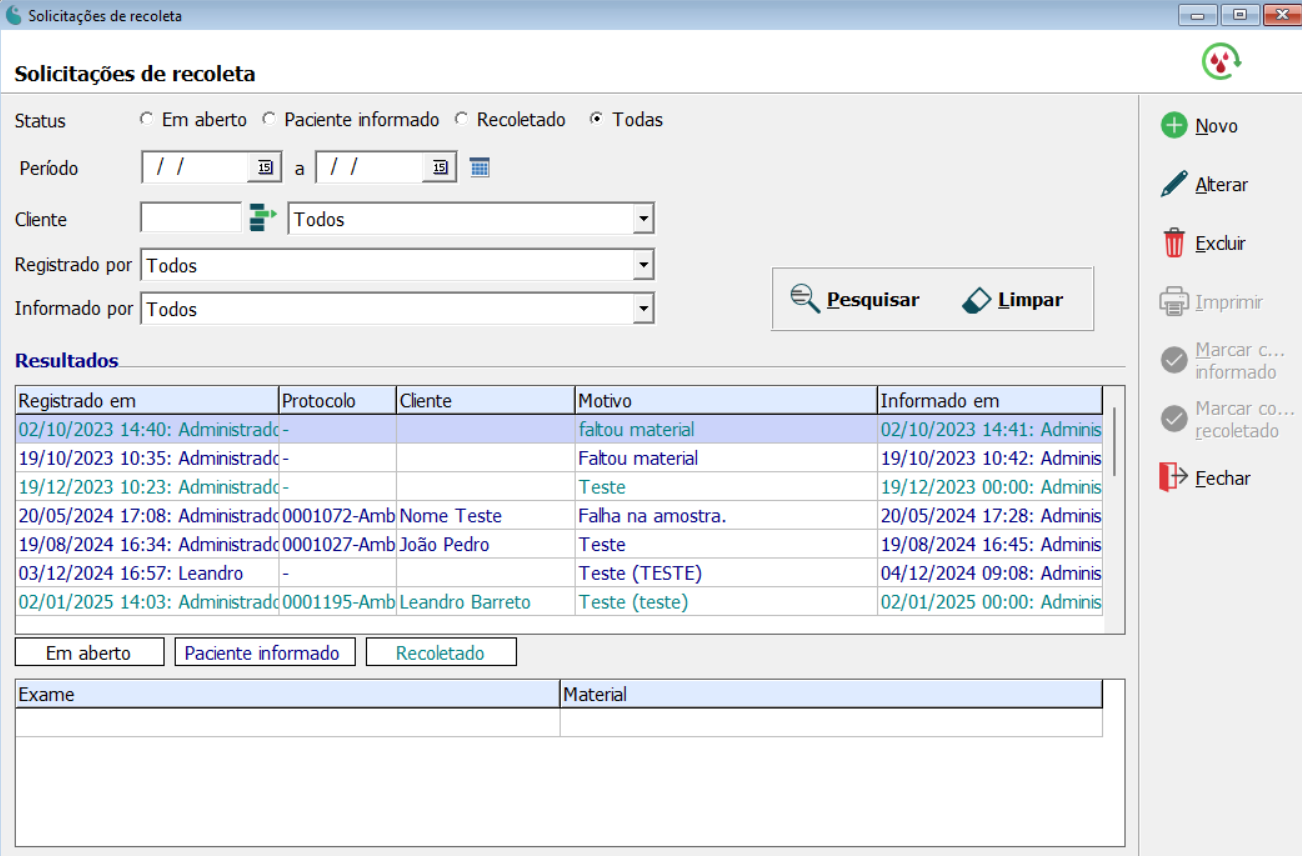The image size is (1302, 856).
Task: Click the end date Período input field
Action: pos(369,168)
